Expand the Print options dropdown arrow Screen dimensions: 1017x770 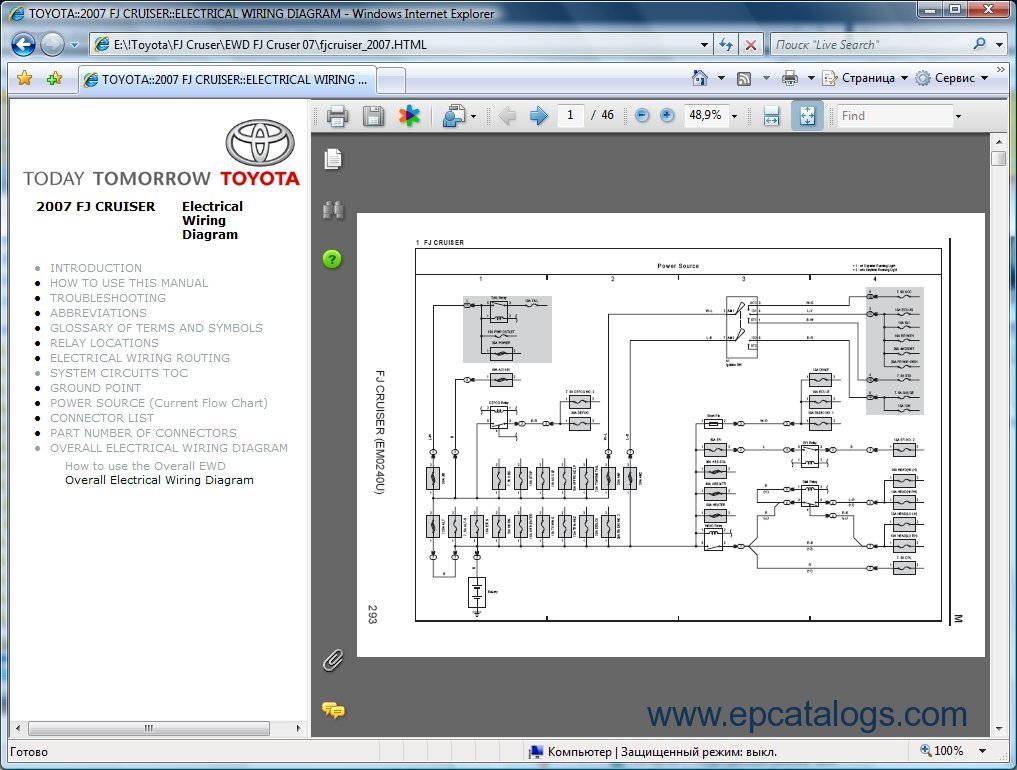(811, 78)
